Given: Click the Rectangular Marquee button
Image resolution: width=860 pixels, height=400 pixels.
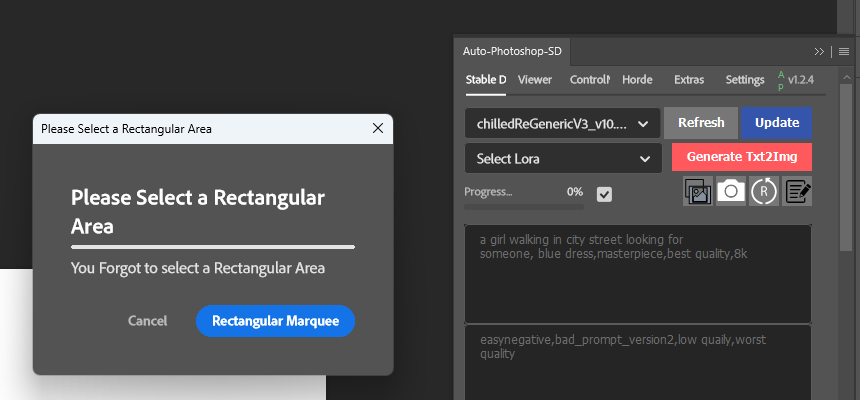Looking at the screenshot, I should coord(275,321).
